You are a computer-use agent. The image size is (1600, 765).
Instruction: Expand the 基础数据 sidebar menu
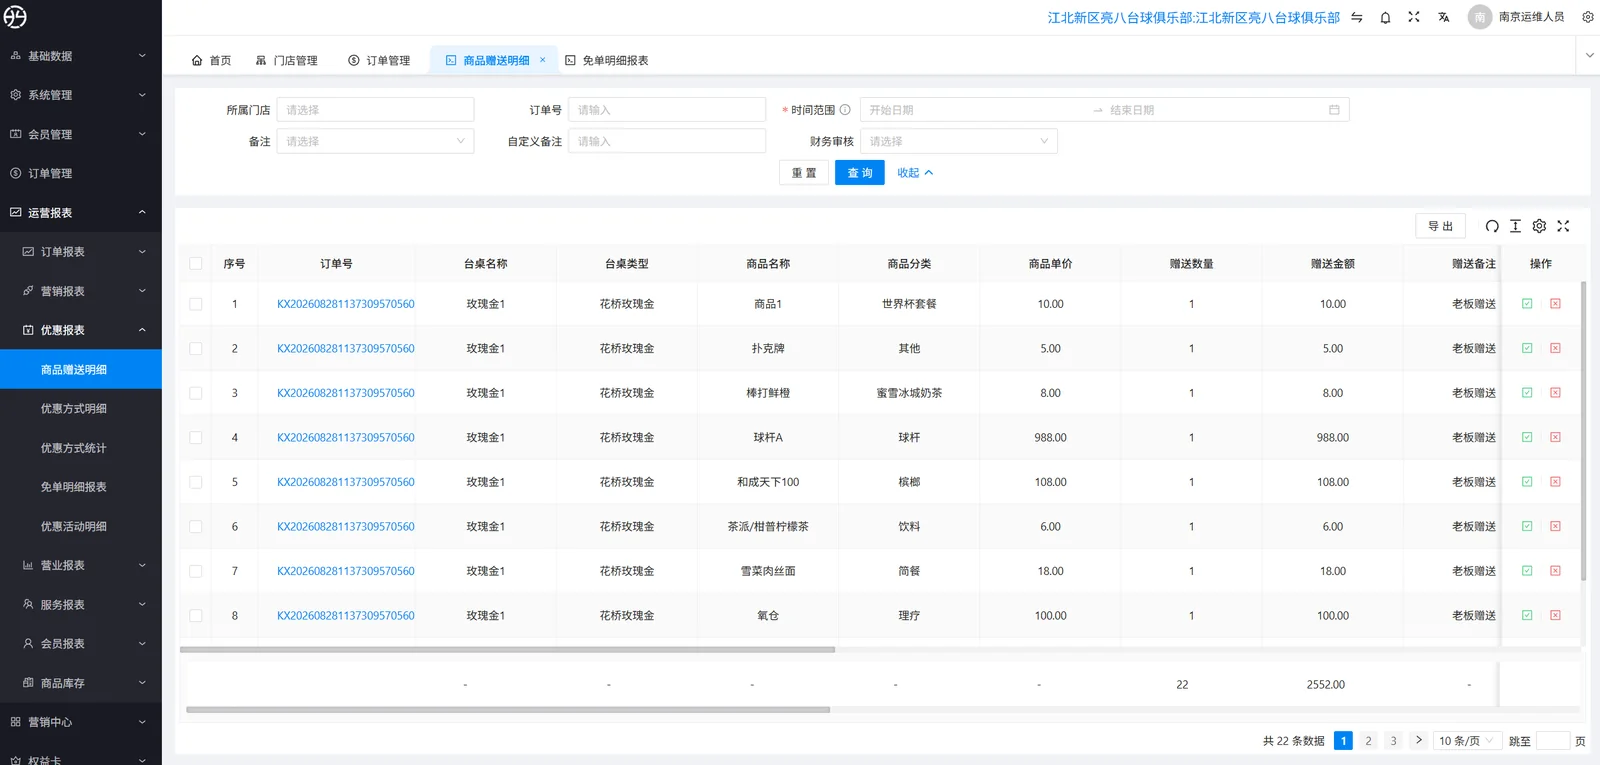tap(80, 56)
